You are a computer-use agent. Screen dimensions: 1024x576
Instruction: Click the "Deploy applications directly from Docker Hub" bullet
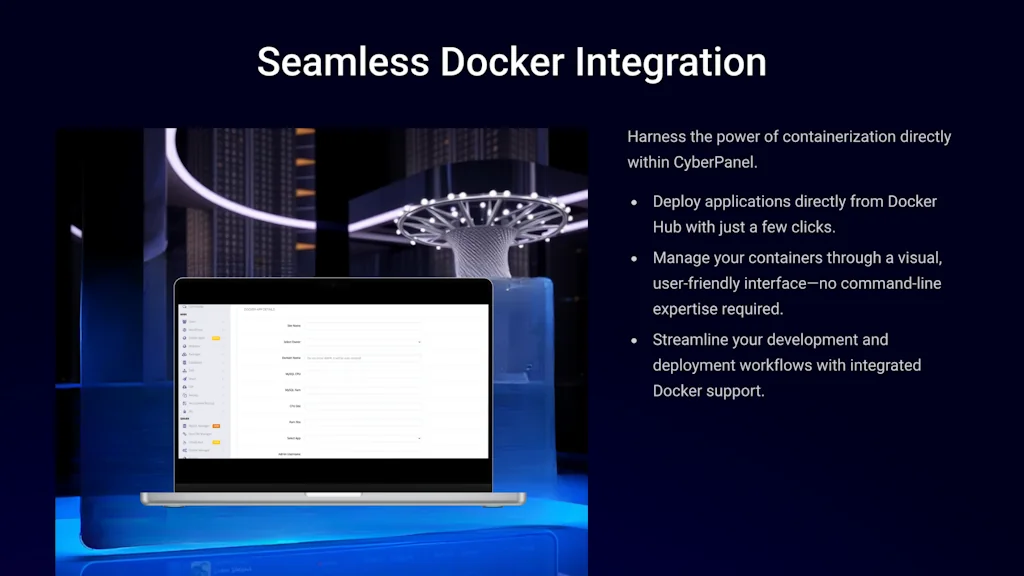(x=795, y=214)
